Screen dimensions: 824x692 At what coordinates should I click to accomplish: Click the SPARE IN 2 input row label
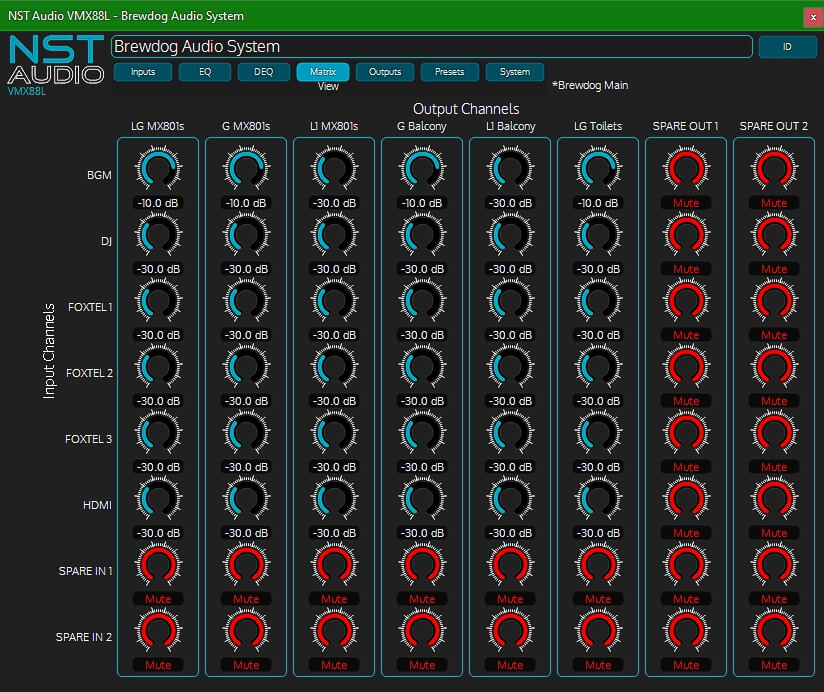pyautogui.click(x=84, y=637)
